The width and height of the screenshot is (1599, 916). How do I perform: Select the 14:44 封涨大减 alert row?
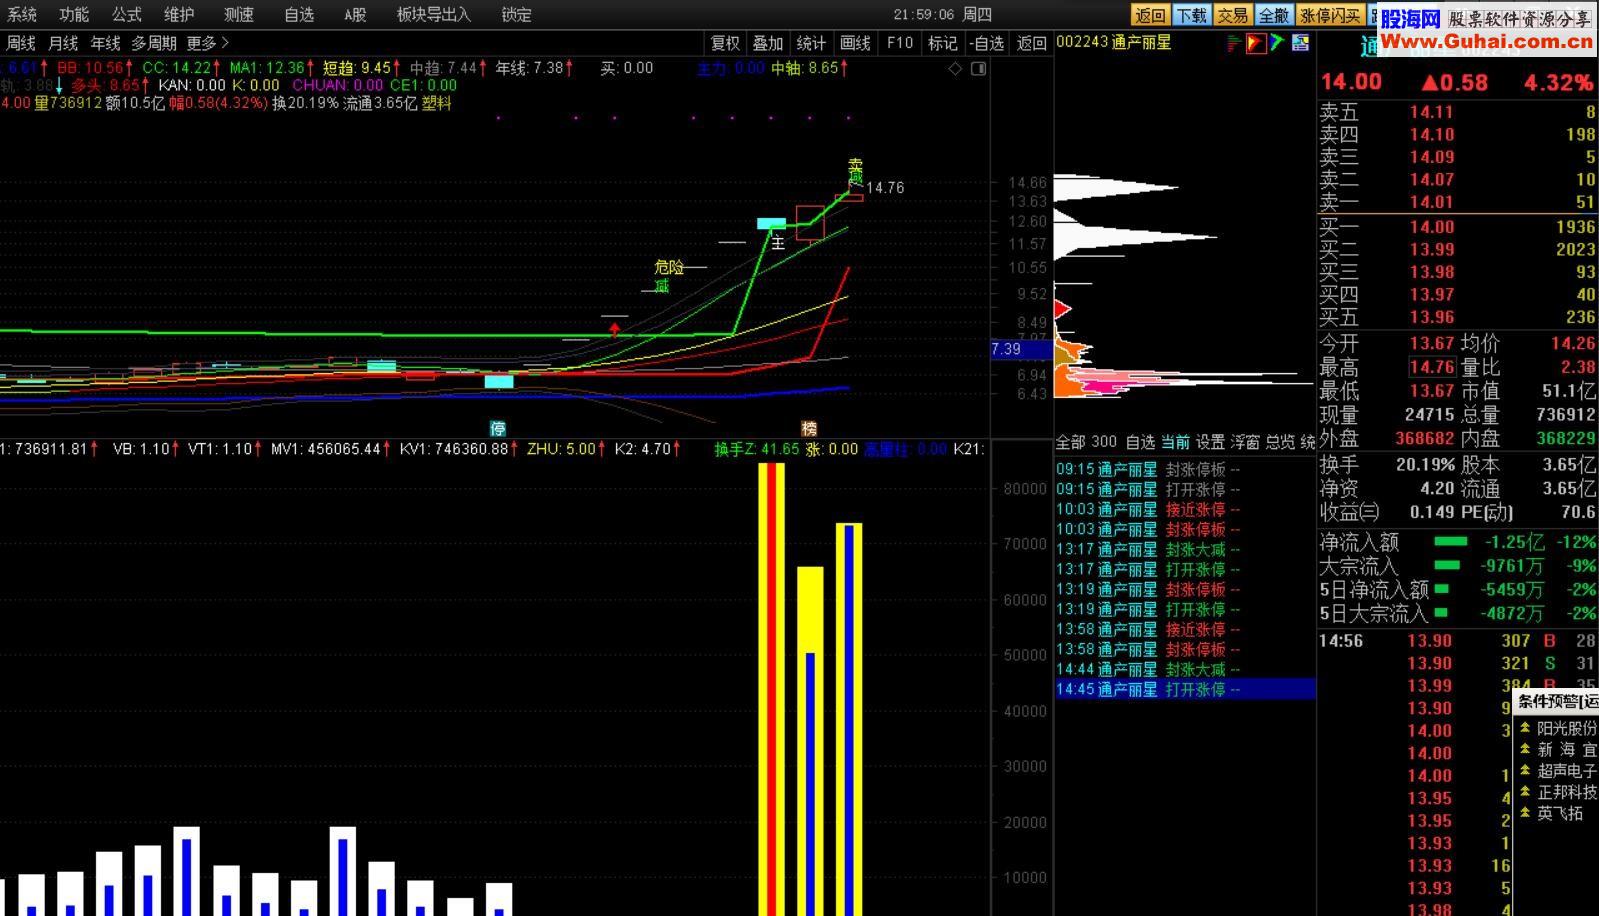coord(1185,669)
